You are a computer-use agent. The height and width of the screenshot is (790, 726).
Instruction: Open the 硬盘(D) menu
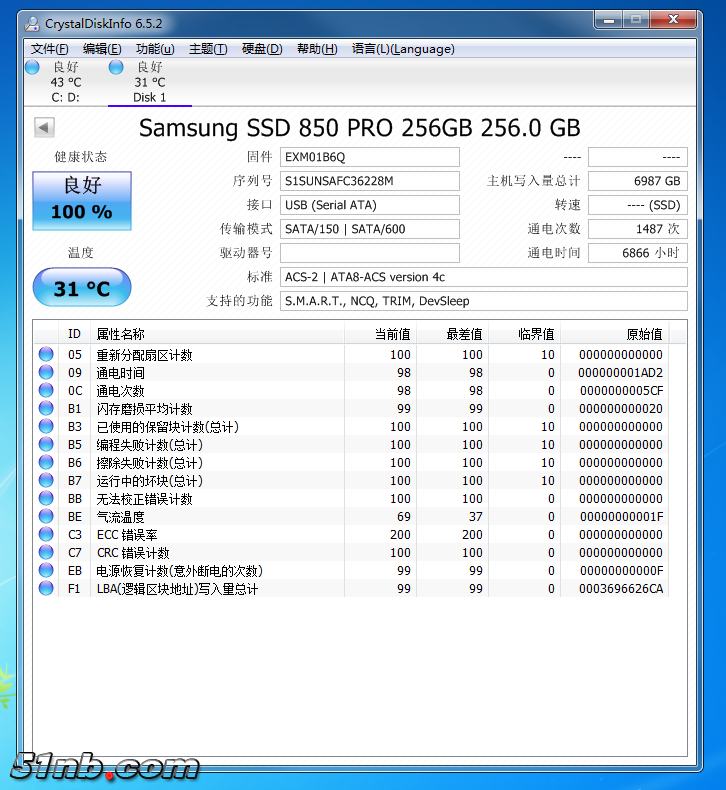[x=262, y=49]
